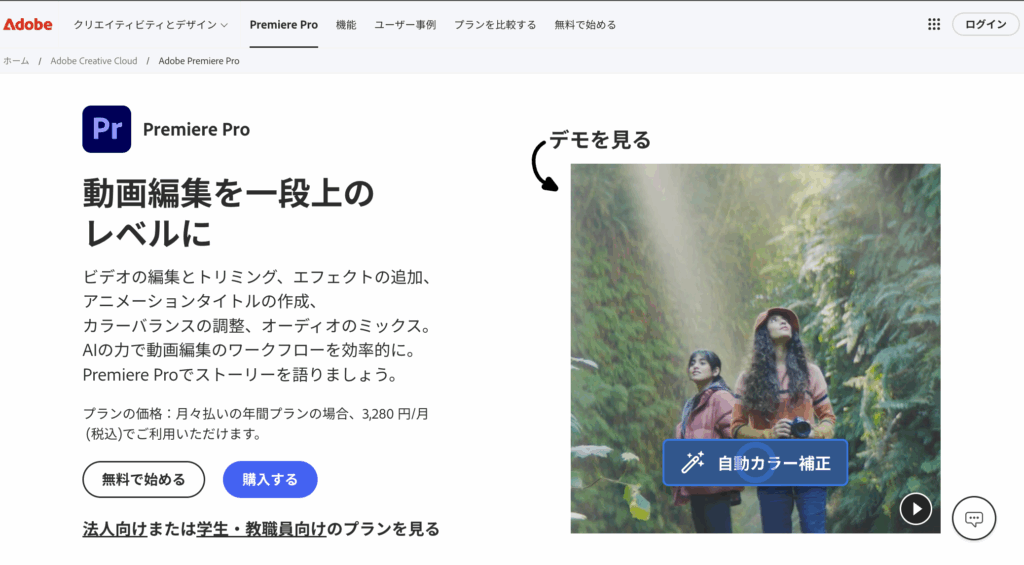
Task: Open the 法人向け link
Action: [115, 528]
